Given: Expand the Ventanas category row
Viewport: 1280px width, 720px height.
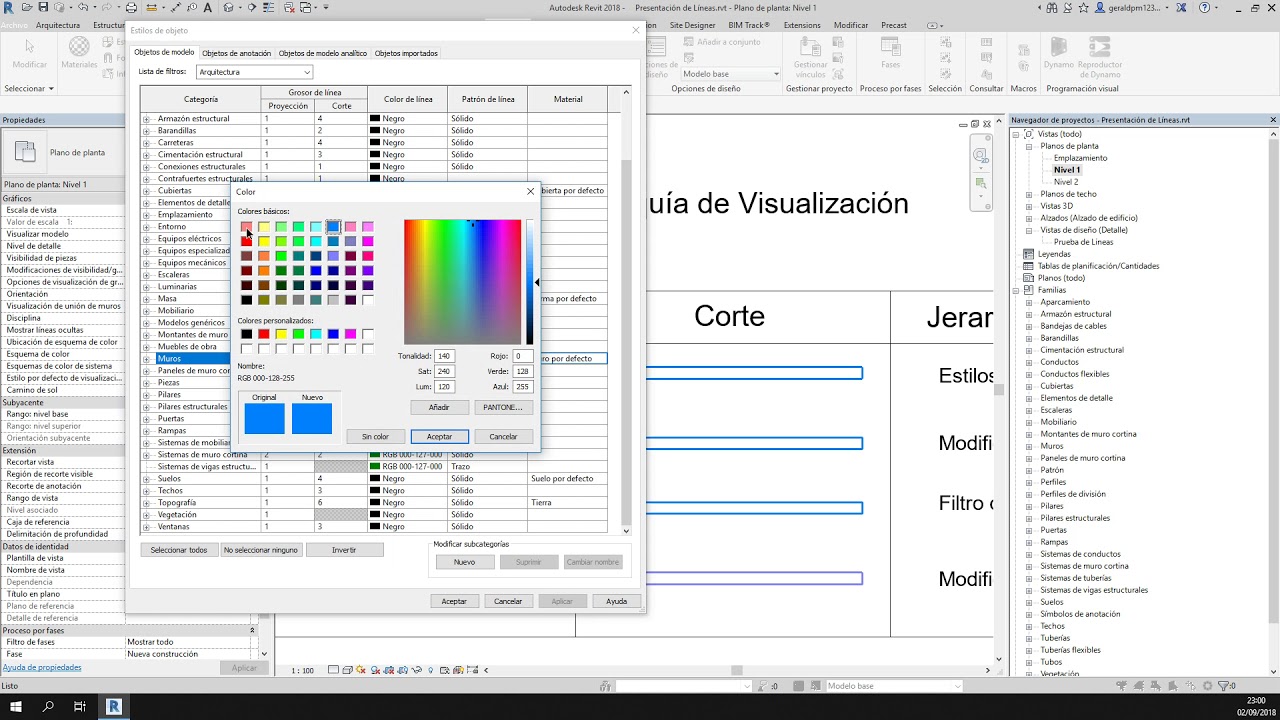Looking at the screenshot, I should (147, 527).
